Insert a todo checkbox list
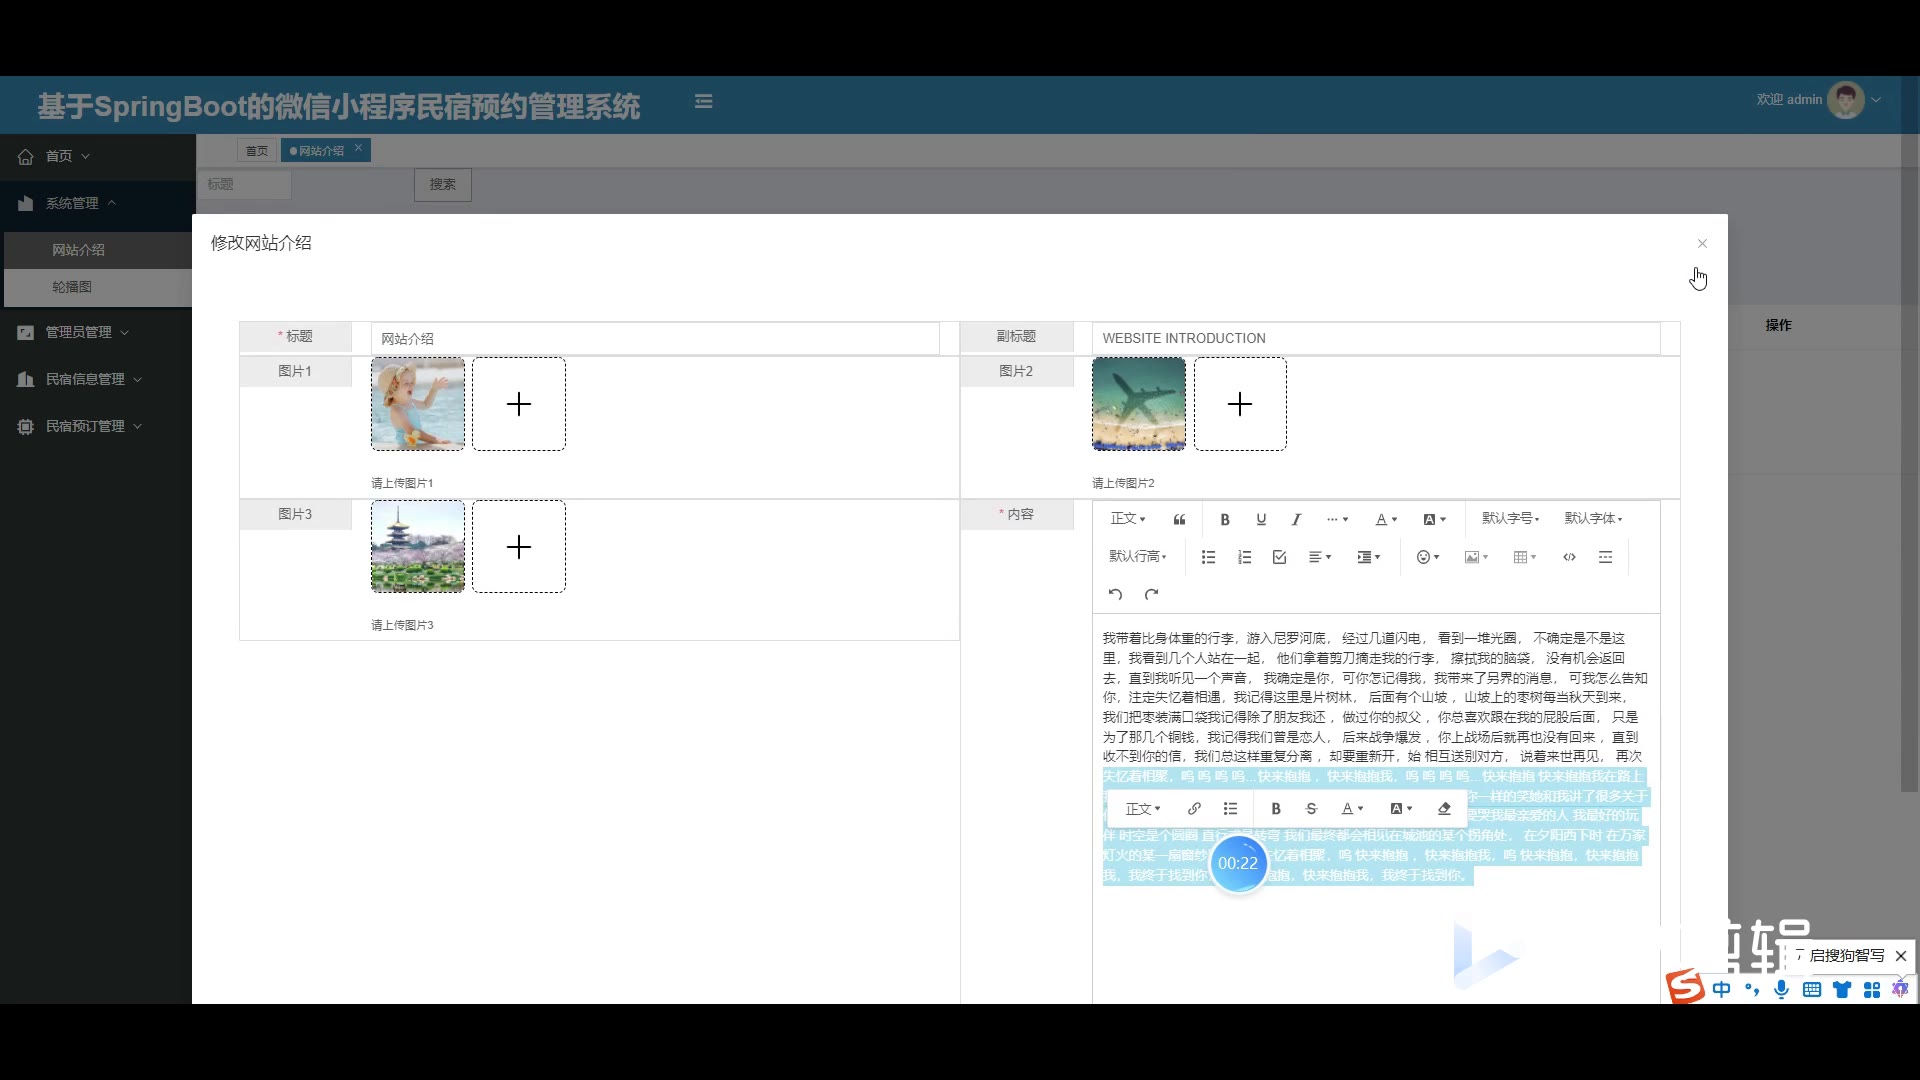1920x1080 pixels. click(1279, 557)
